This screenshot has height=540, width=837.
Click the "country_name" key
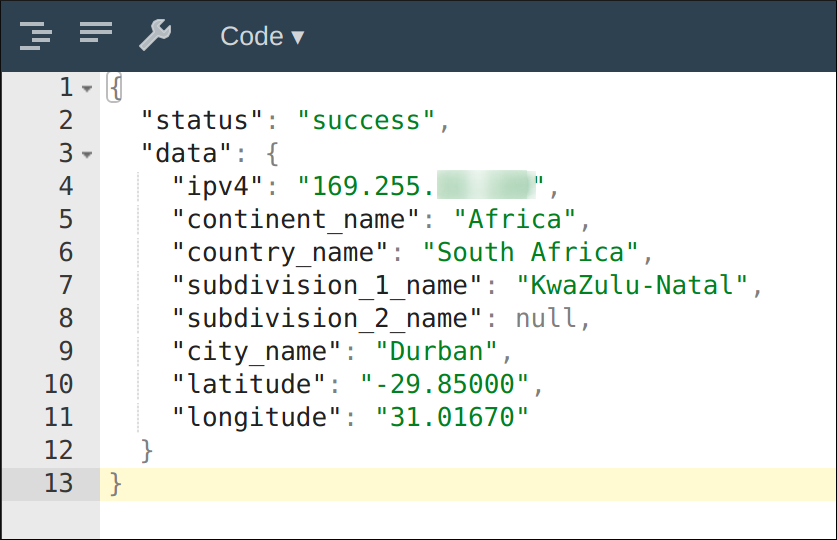pos(280,252)
